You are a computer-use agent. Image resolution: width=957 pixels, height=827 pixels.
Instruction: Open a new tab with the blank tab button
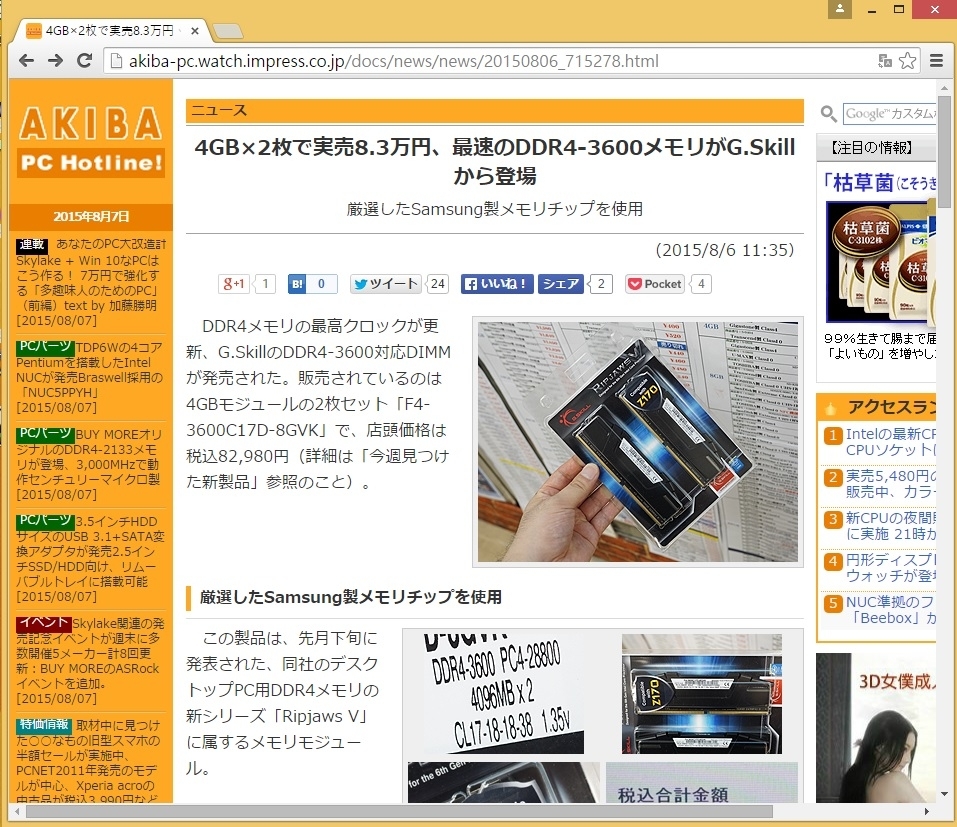(228, 31)
